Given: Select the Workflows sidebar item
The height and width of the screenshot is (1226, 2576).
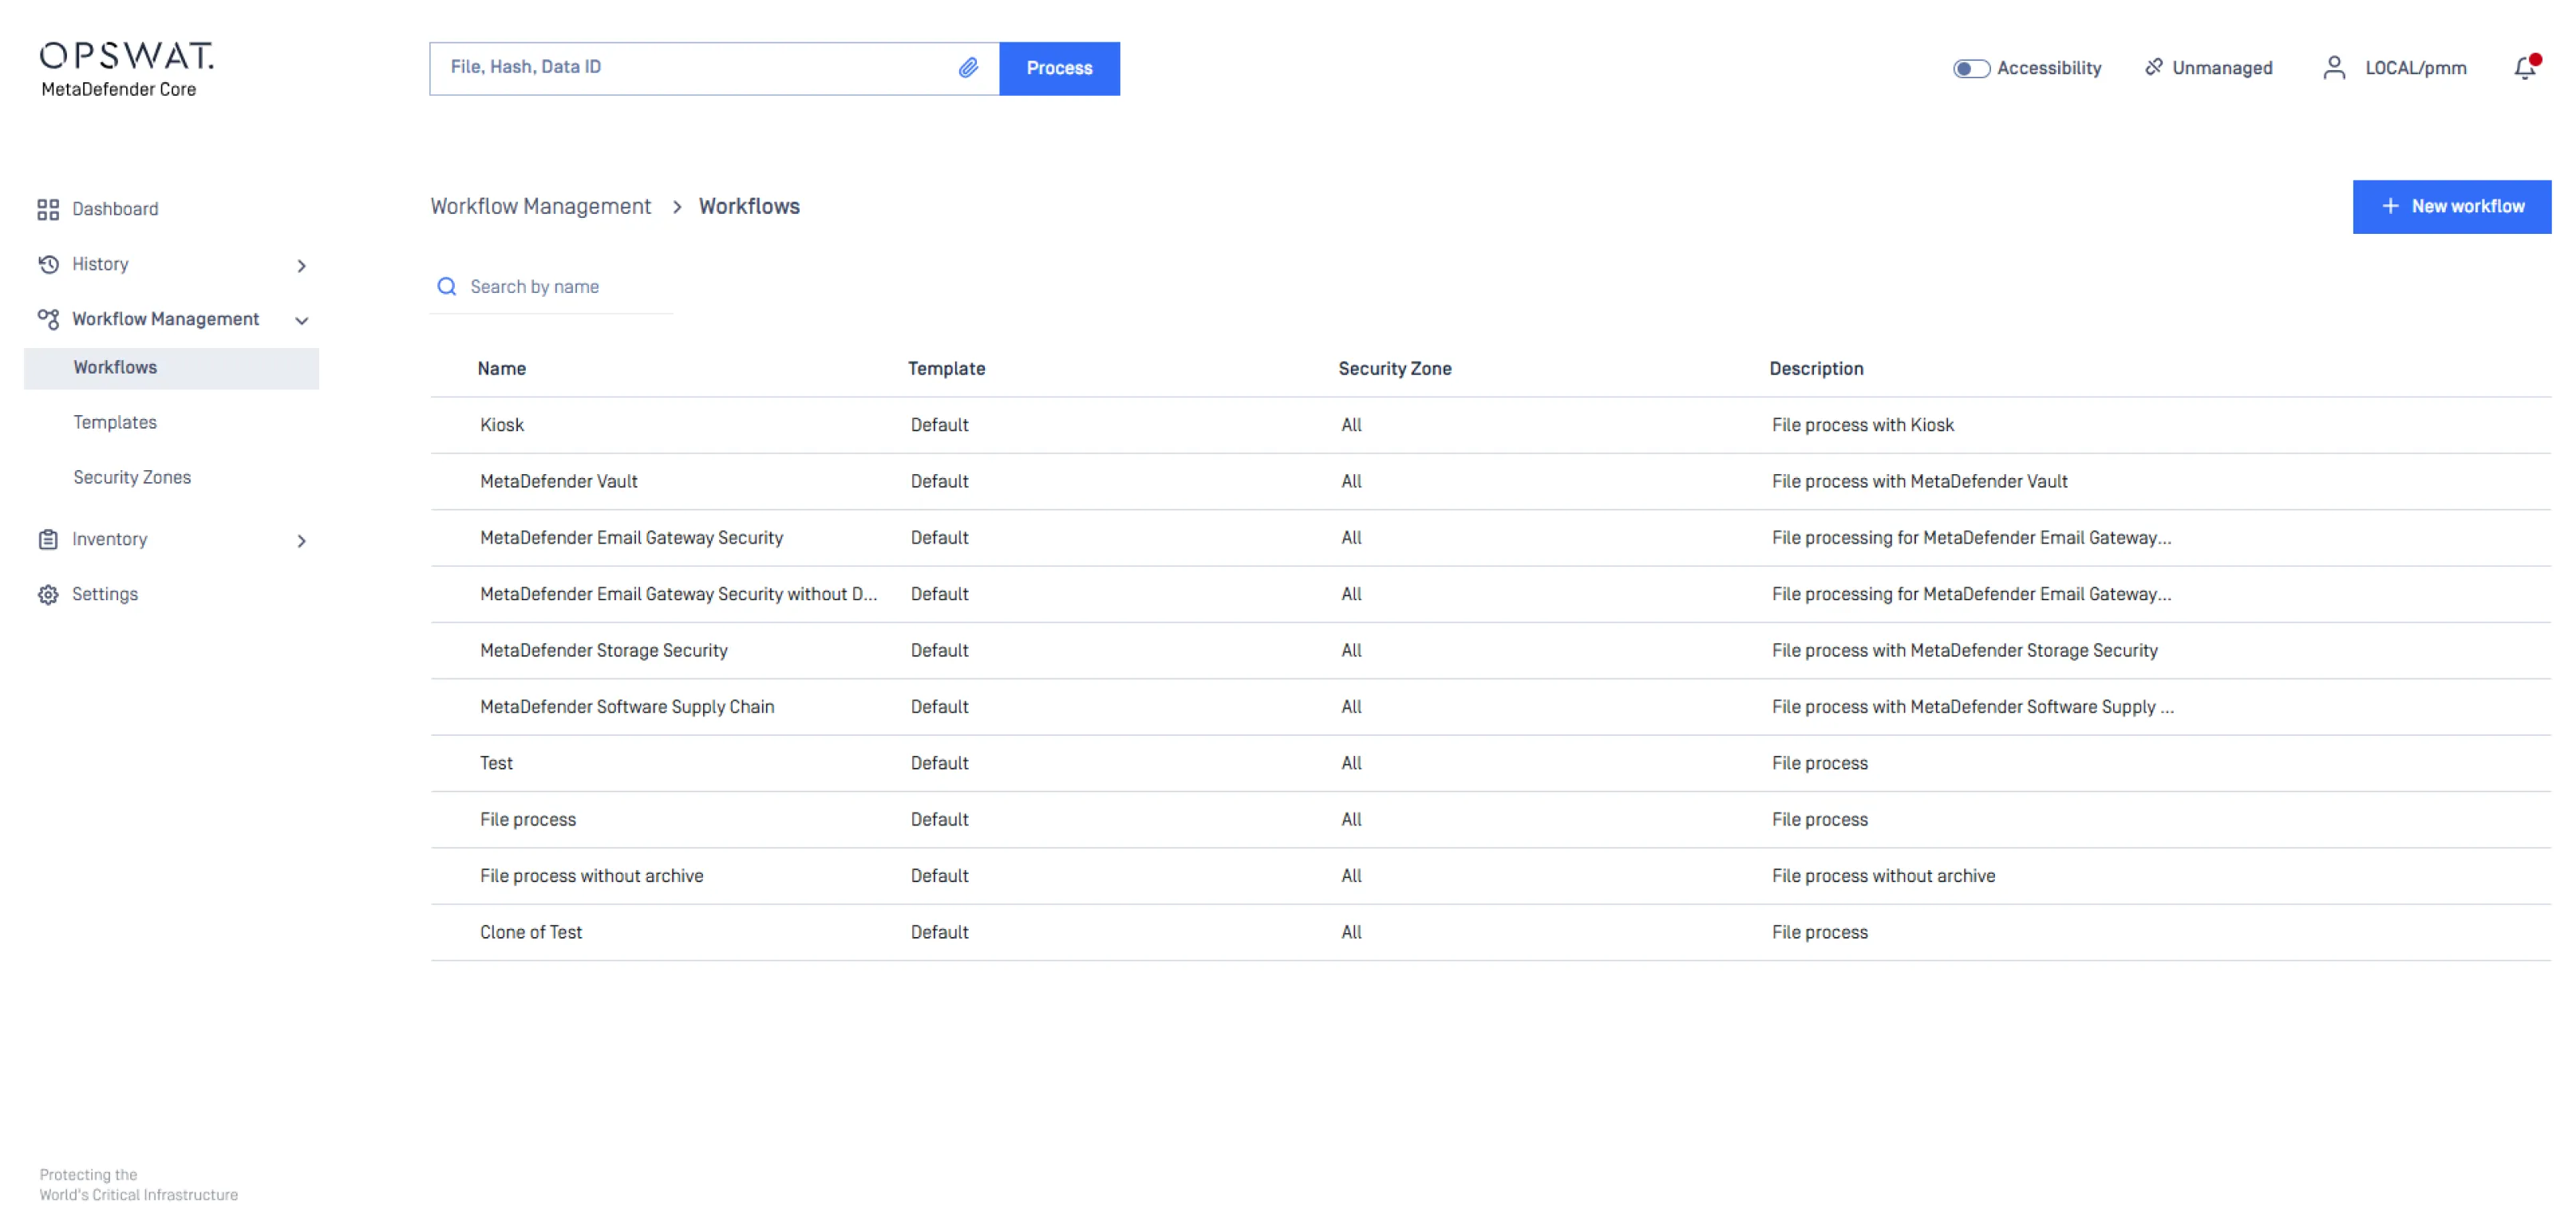Looking at the screenshot, I should click(115, 367).
